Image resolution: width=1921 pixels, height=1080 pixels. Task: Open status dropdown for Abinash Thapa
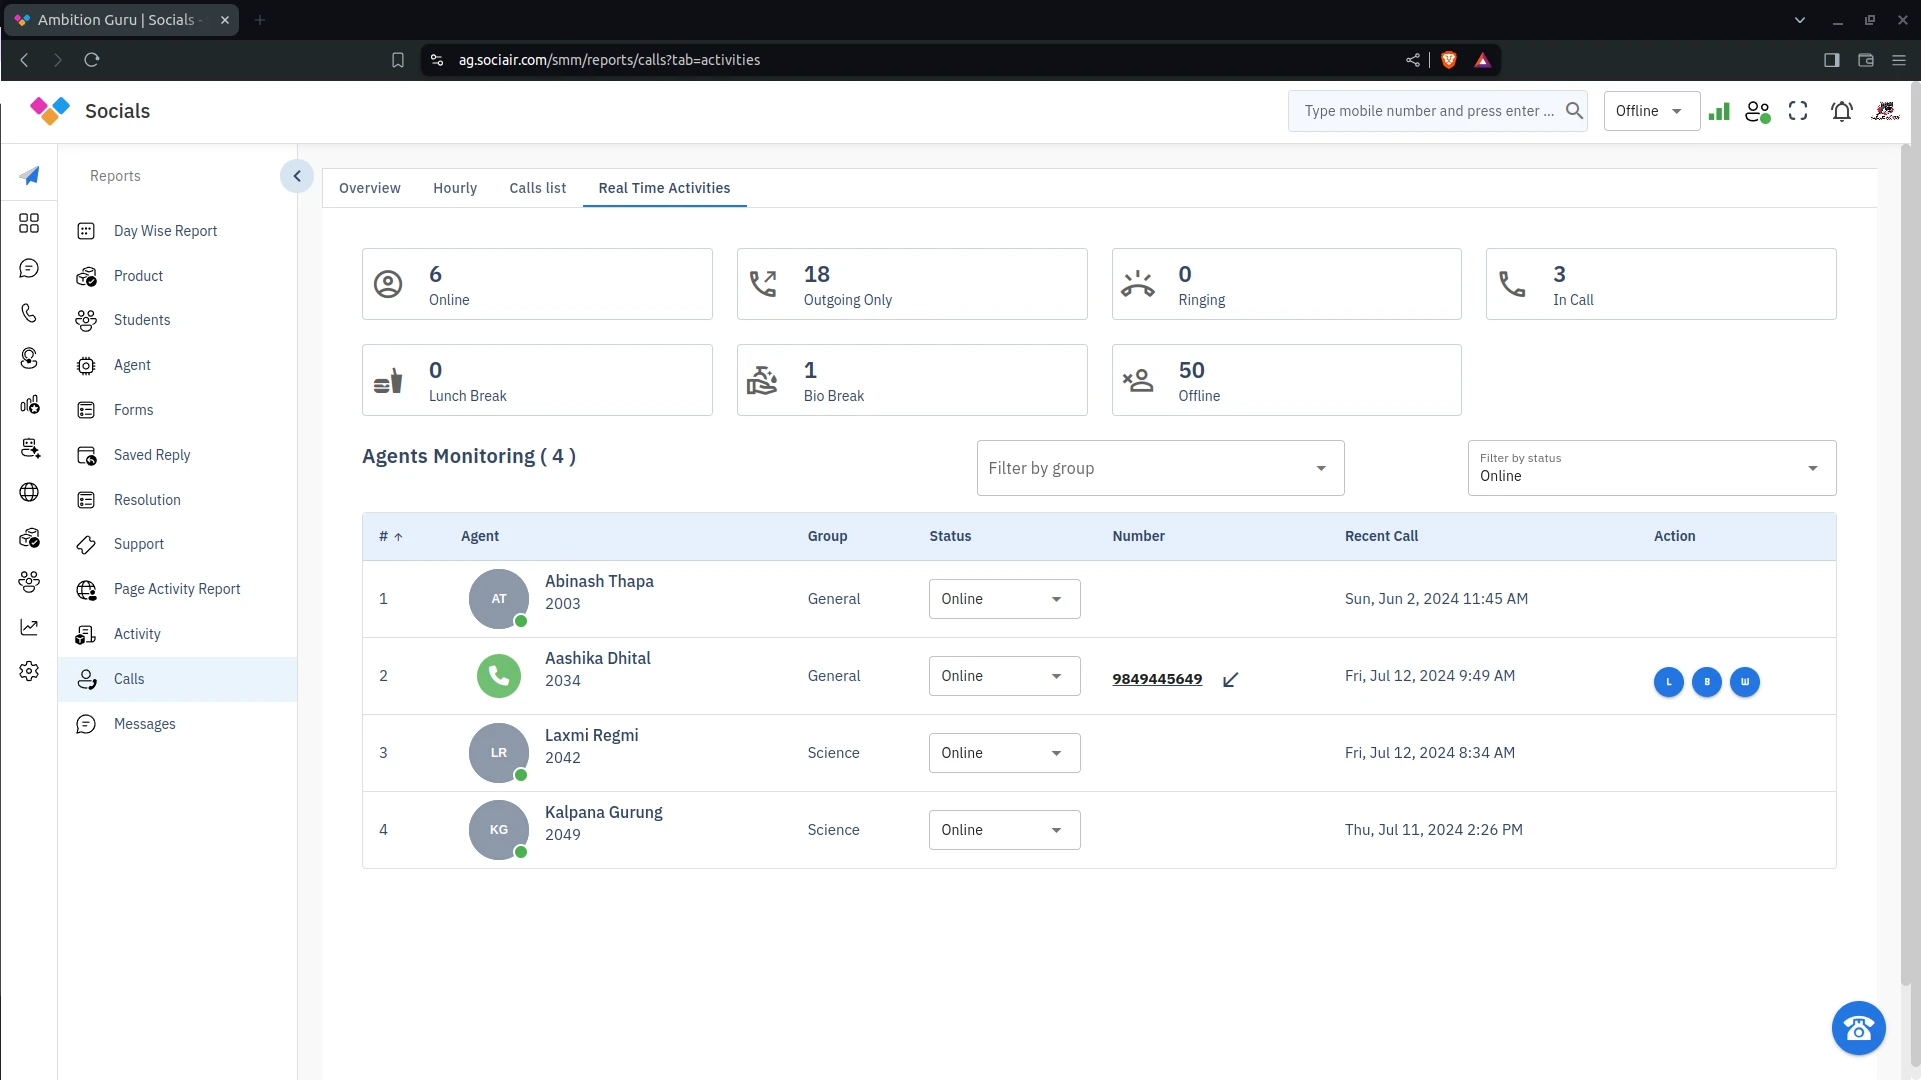pos(1004,599)
